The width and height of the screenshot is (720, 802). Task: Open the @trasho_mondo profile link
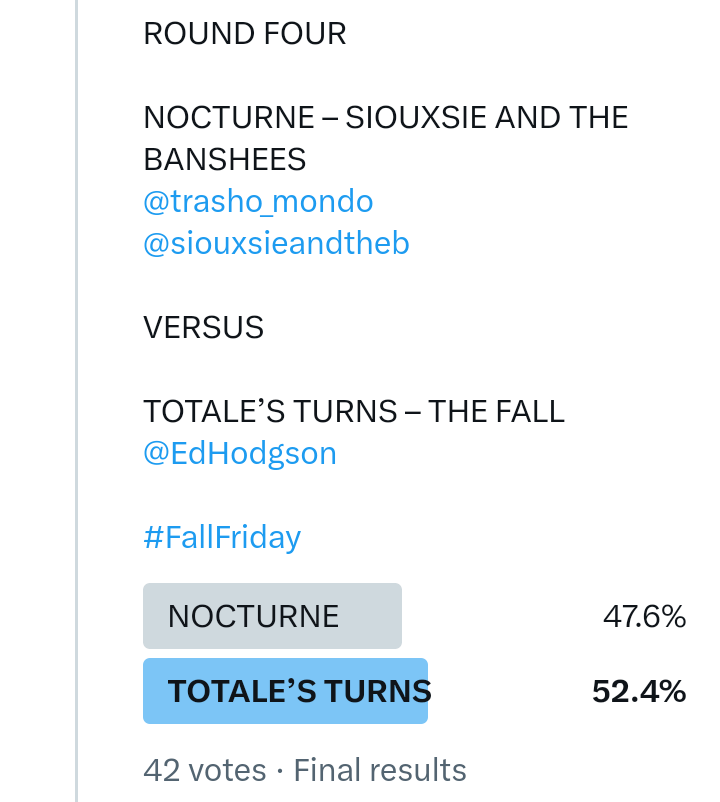(x=258, y=202)
